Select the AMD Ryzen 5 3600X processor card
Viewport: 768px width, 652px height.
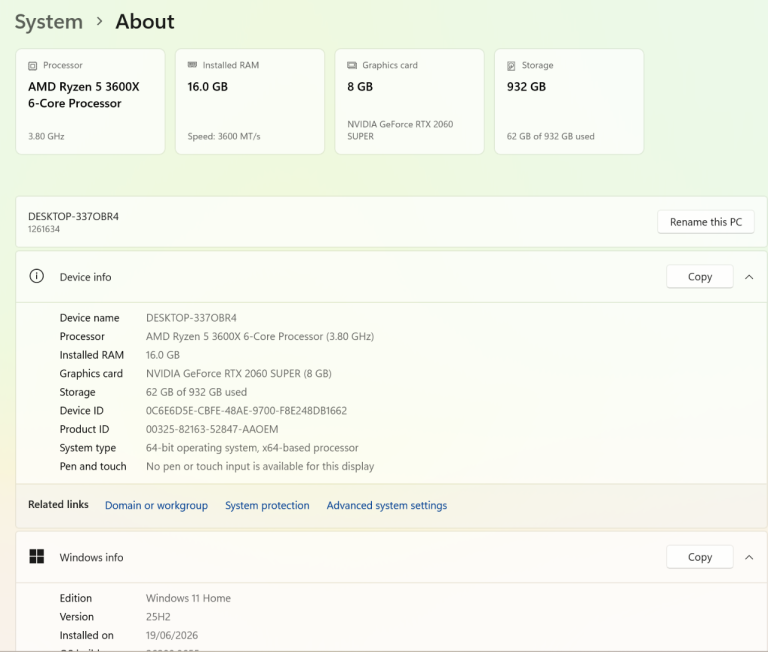[90, 101]
